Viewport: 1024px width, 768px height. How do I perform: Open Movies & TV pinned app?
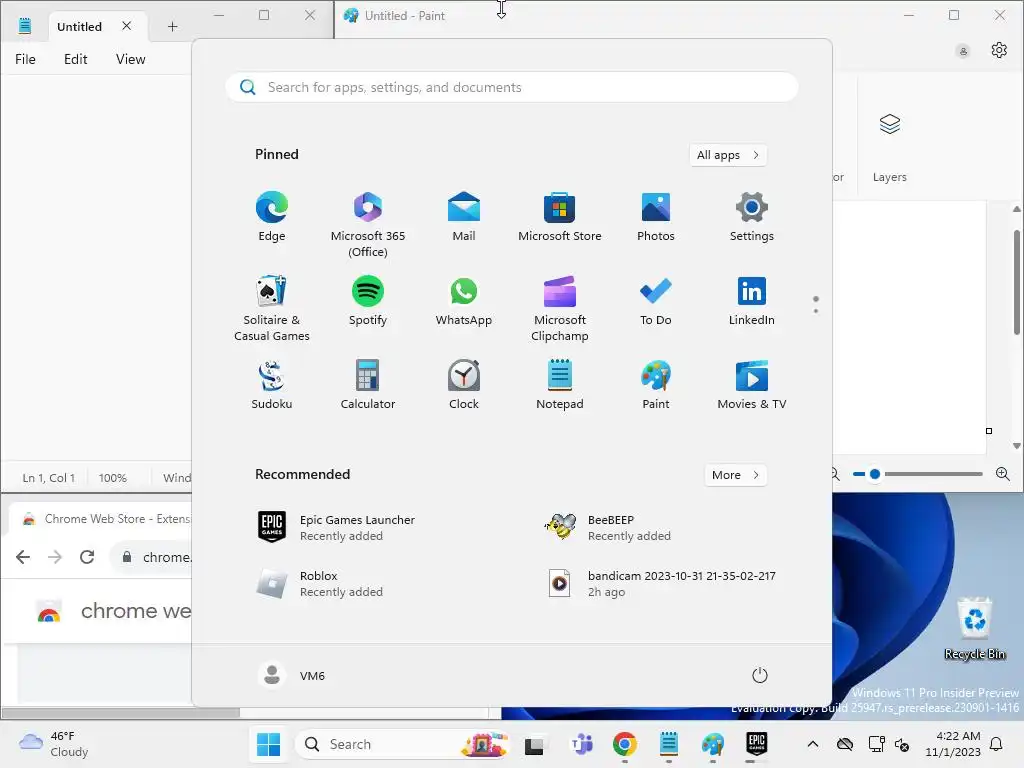(x=752, y=385)
